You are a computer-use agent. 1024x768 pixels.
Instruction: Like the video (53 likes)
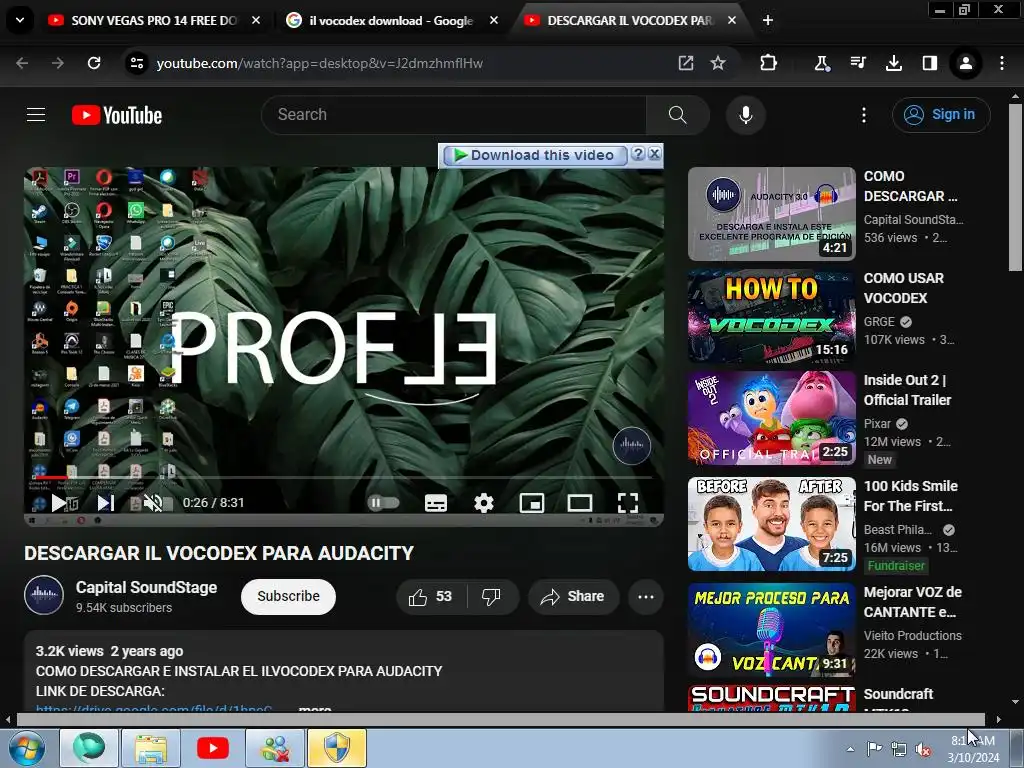coord(430,596)
